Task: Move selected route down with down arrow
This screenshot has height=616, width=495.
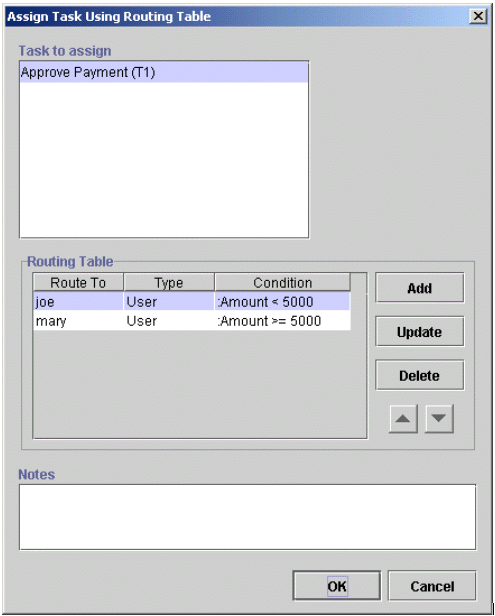Action: point(439,419)
